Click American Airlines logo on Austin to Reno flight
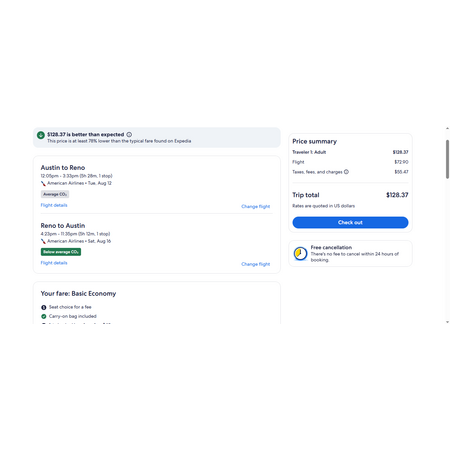This screenshot has width=450, height=450. pyautogui.click(x=43, y=183)
